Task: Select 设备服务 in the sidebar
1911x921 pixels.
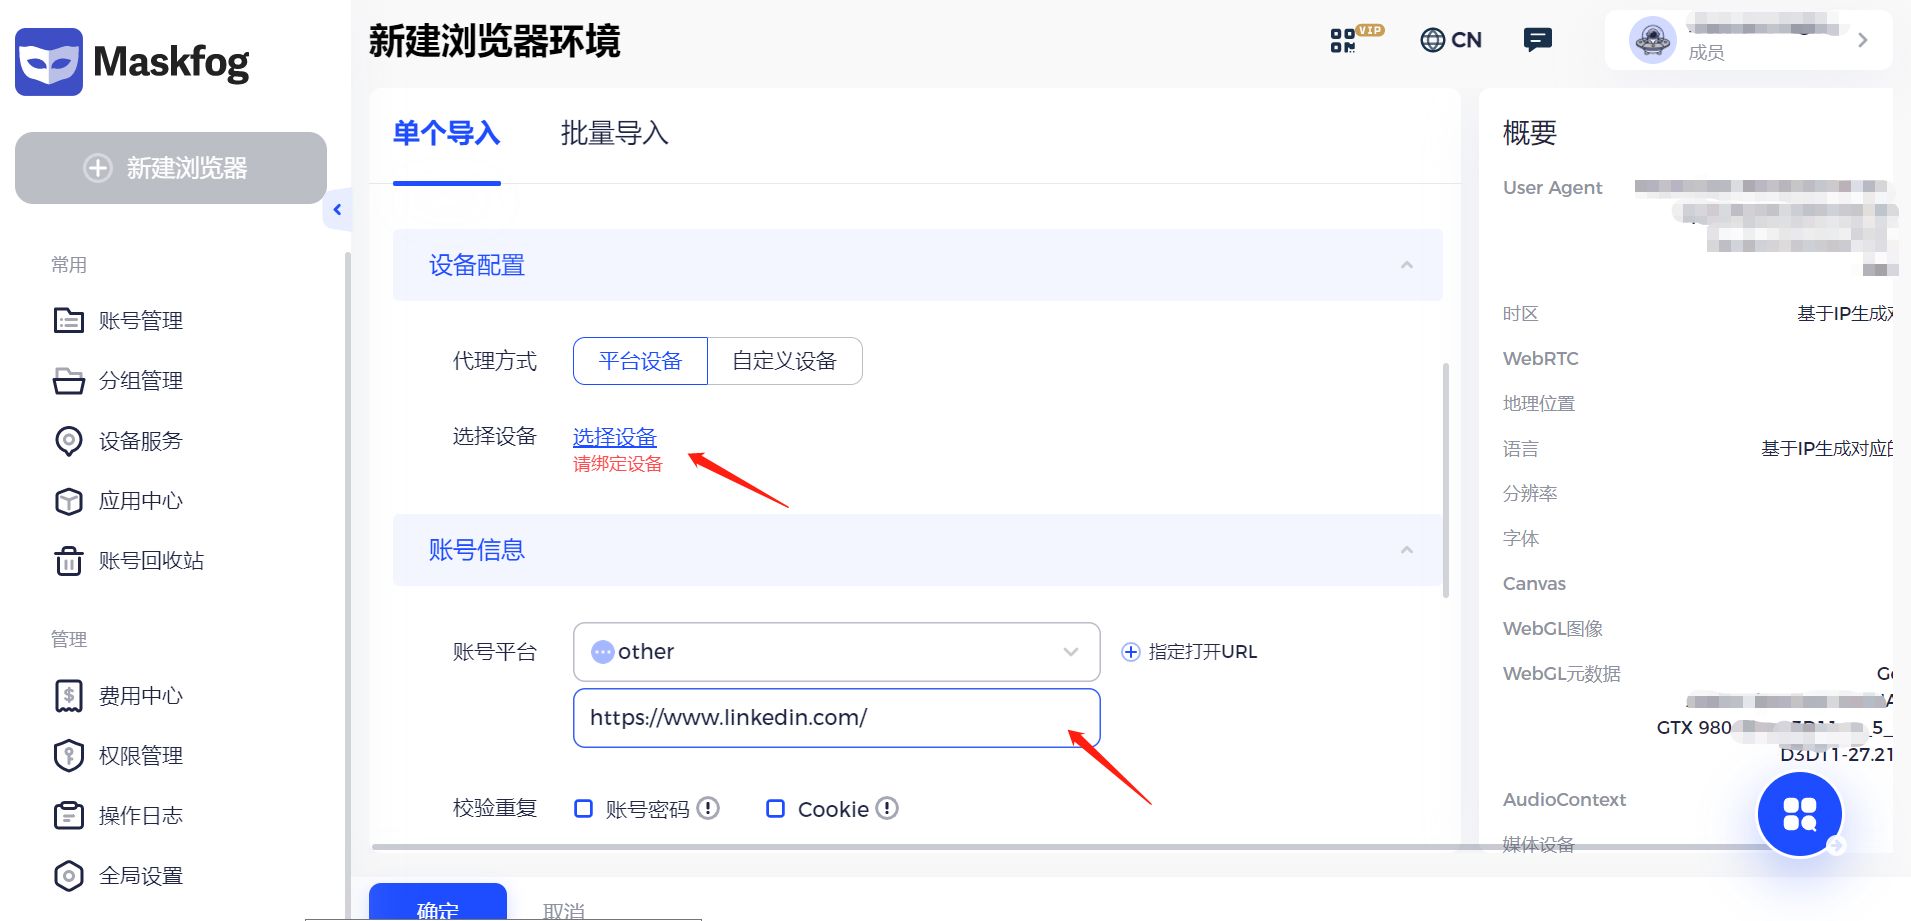Action: coord(140,440)
